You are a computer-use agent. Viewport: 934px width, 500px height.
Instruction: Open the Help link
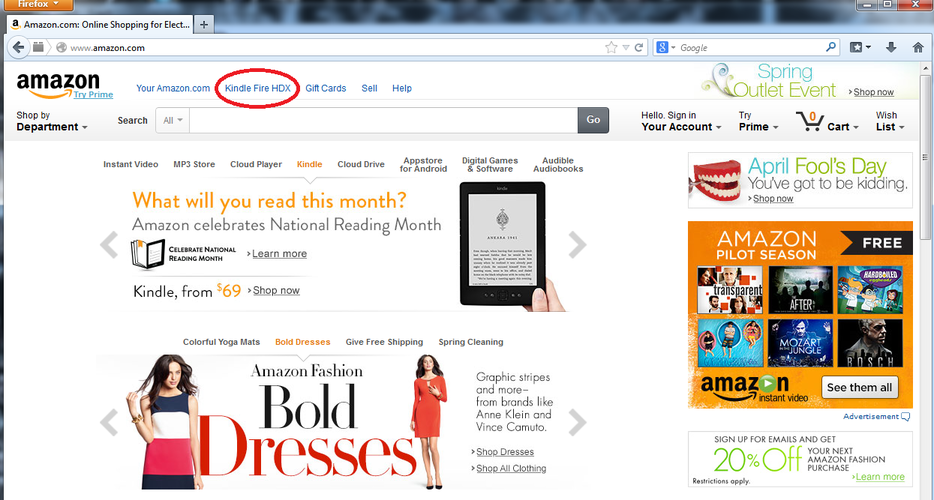pos(402,88)
